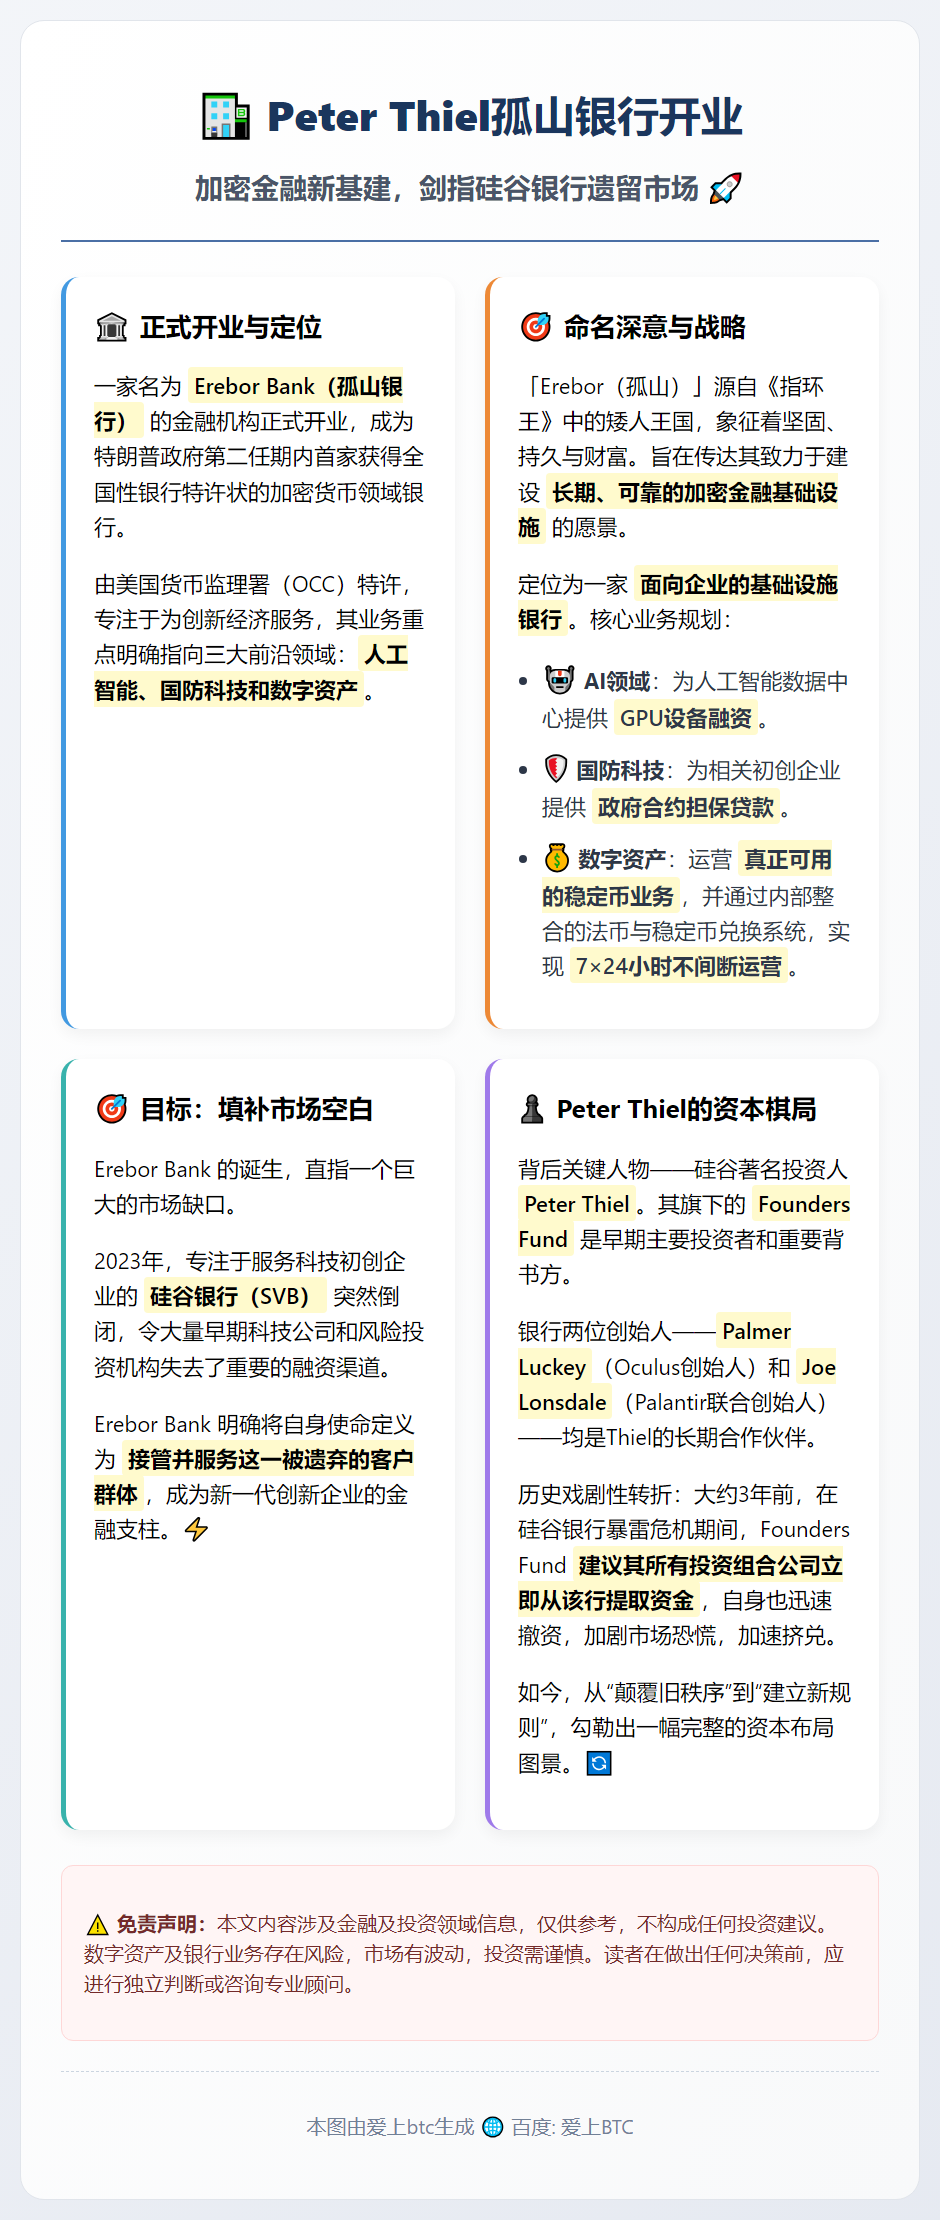Click highlighted text 建议其所有投资组合公司立即从该行提取资金

[681, 1583]
